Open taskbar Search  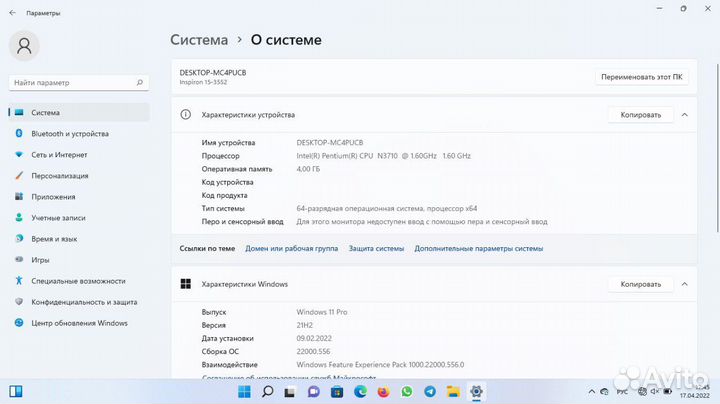pyautogui.click(x=268, y=392)
